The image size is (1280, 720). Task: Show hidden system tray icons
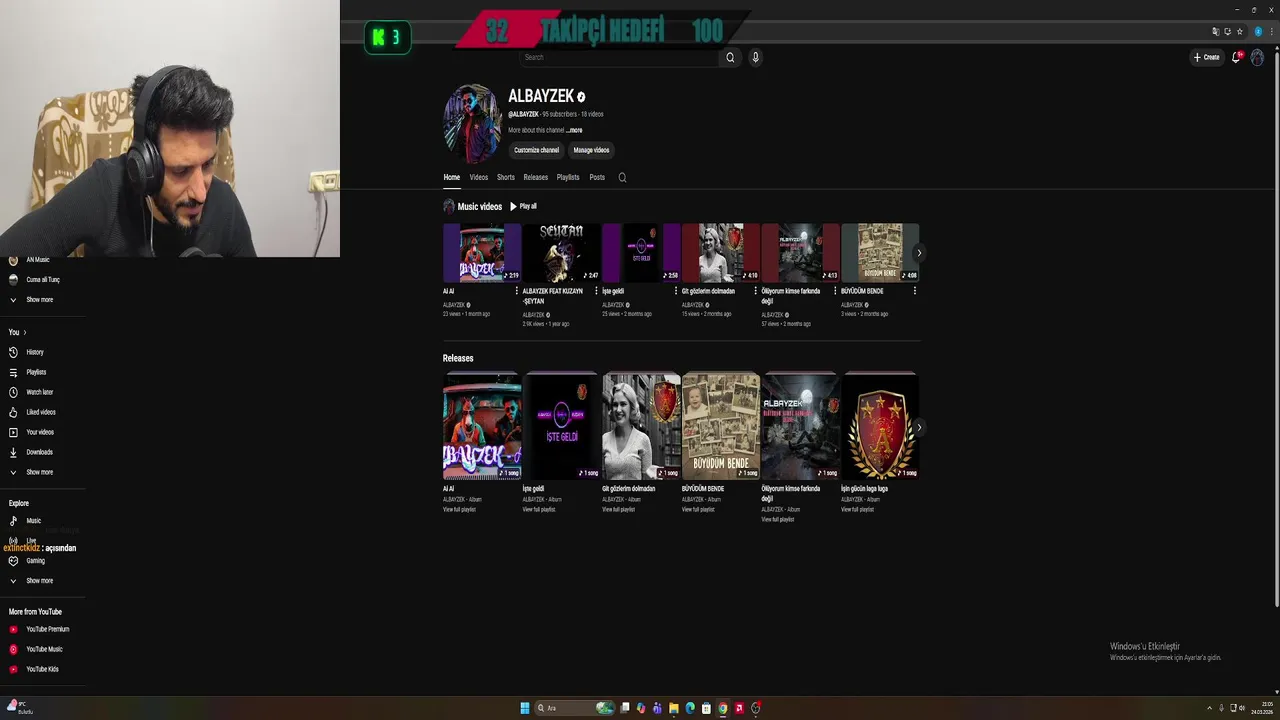[1209, 708]
